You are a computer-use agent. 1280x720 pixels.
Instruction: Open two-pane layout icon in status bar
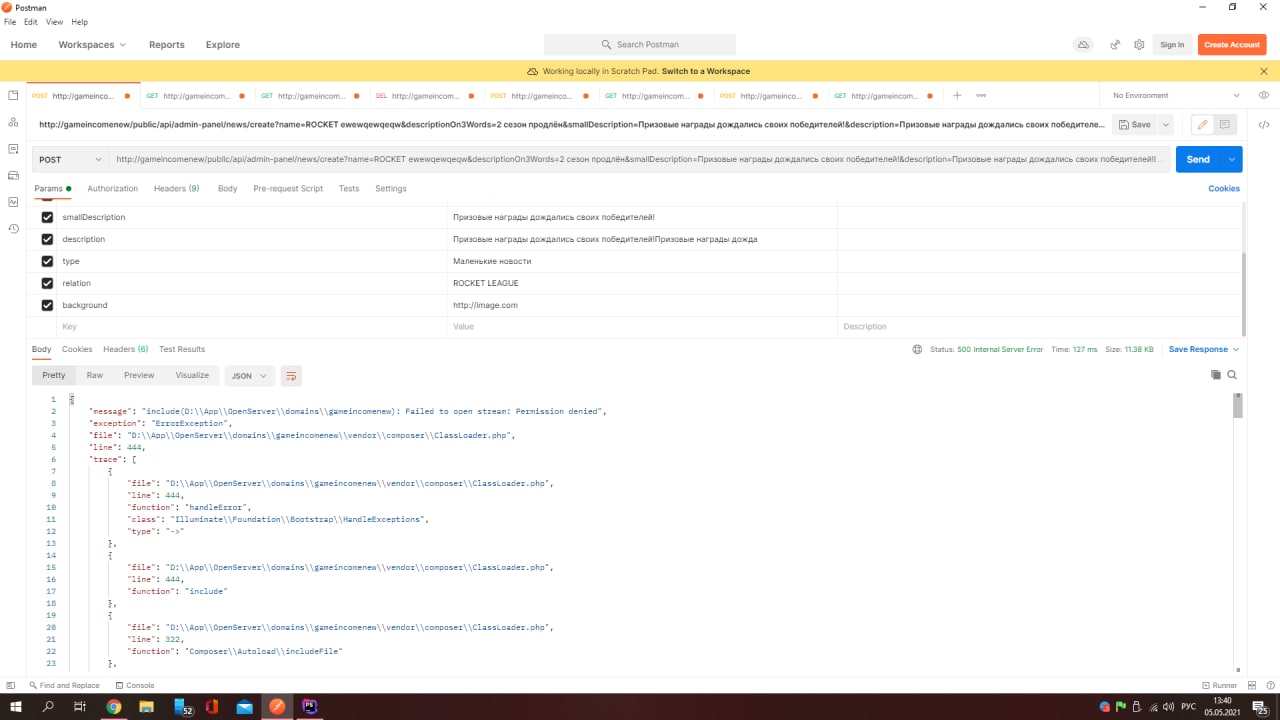(1253, 685)
